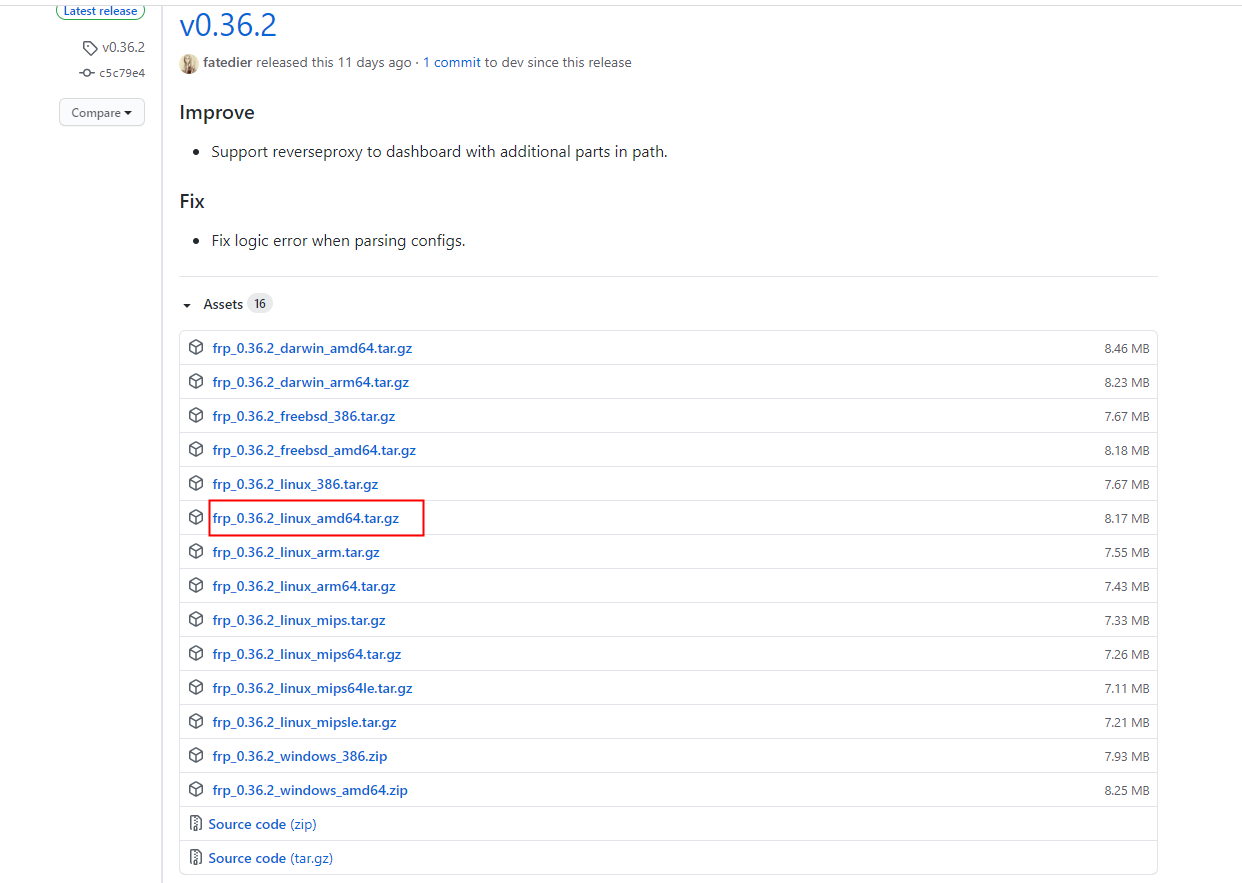1242x883 pixels.
Task: Click package icon beside frp_0.36.2_linux_arm64.tar.gz
Action: [x=196, y=586]
